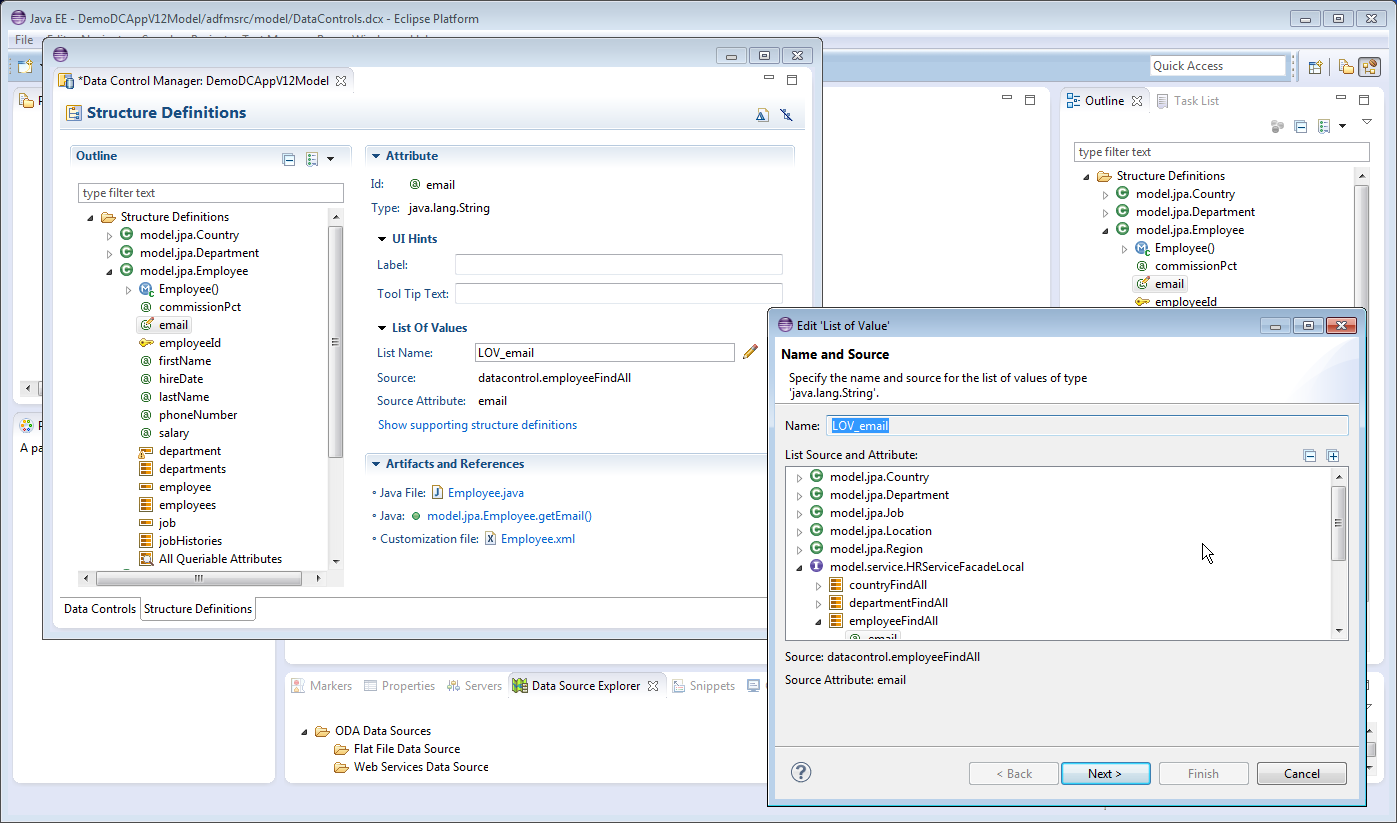Select hireDate in the editor outline tree
This screenshot has height=823, width=1397.
coord(180,379)
